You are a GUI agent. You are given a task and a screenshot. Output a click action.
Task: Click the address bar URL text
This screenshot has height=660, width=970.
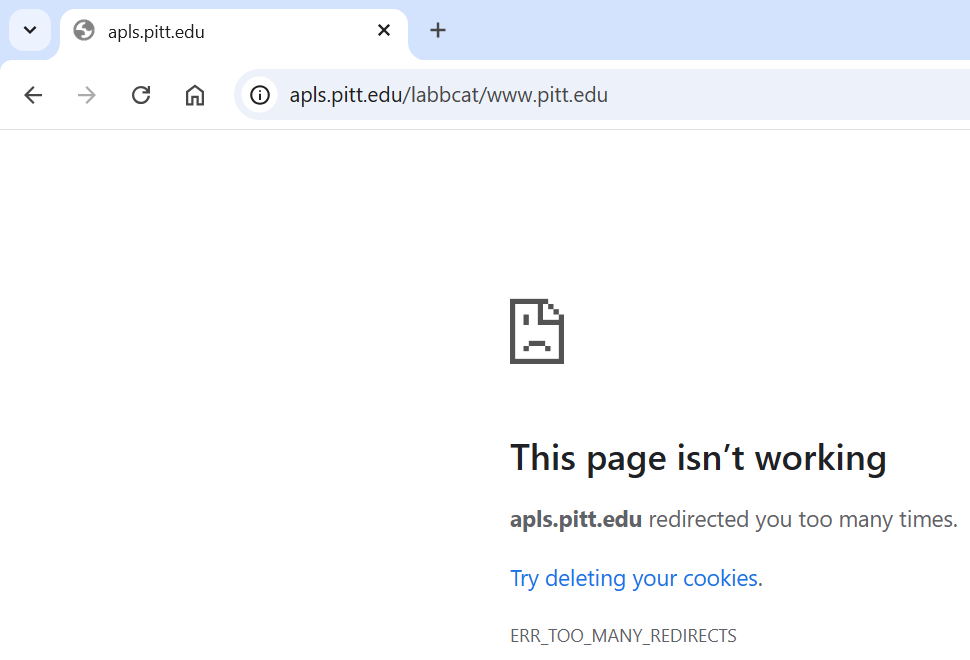pyautogui.click(x=449, y=95)
